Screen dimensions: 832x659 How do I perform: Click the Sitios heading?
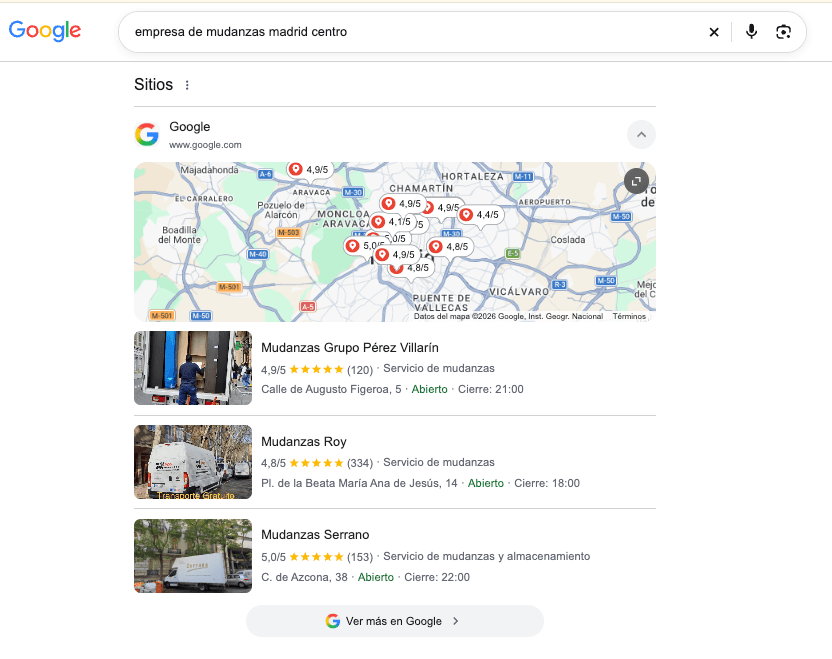coord(153,85)
